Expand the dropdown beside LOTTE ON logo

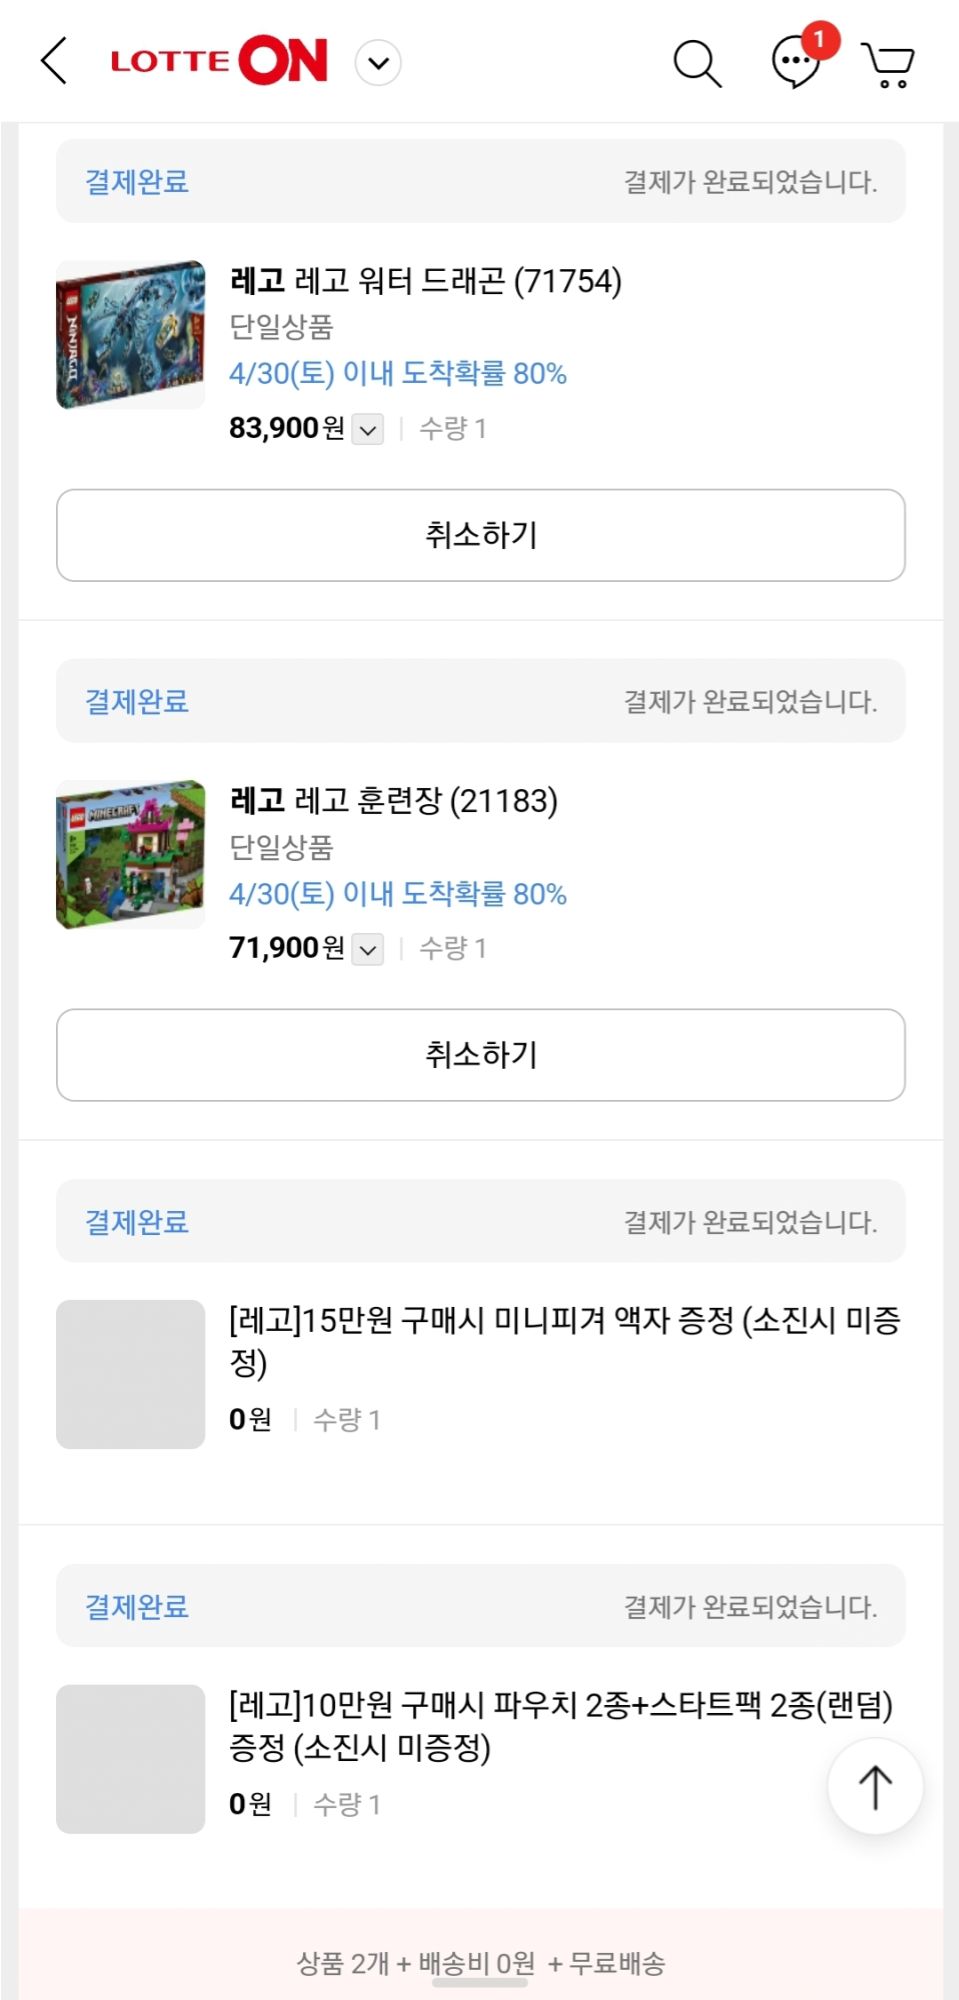point(378,63)
